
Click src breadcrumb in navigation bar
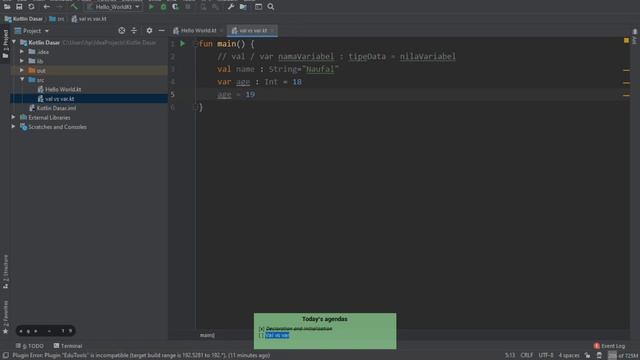click(x=57, y=19)
